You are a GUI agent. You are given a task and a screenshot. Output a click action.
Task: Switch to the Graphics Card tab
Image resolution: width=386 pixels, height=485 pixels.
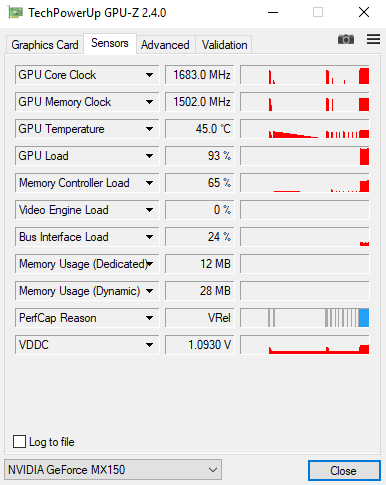point(45,45)
